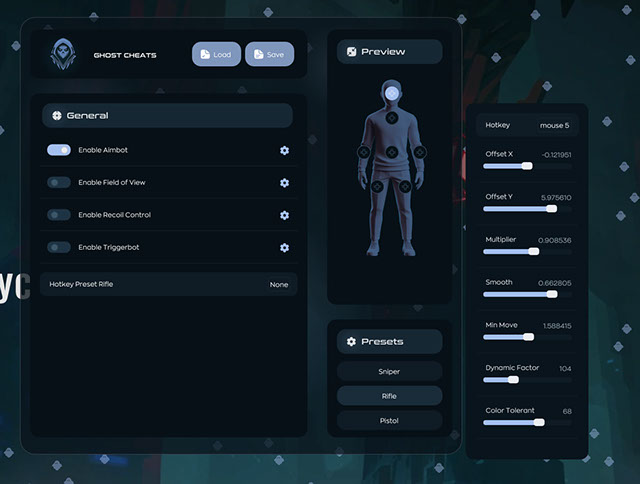The width and height of the screenshot is (640, 484).
Task: Enable the Triggerbot switch
Action: click(59, 247)
